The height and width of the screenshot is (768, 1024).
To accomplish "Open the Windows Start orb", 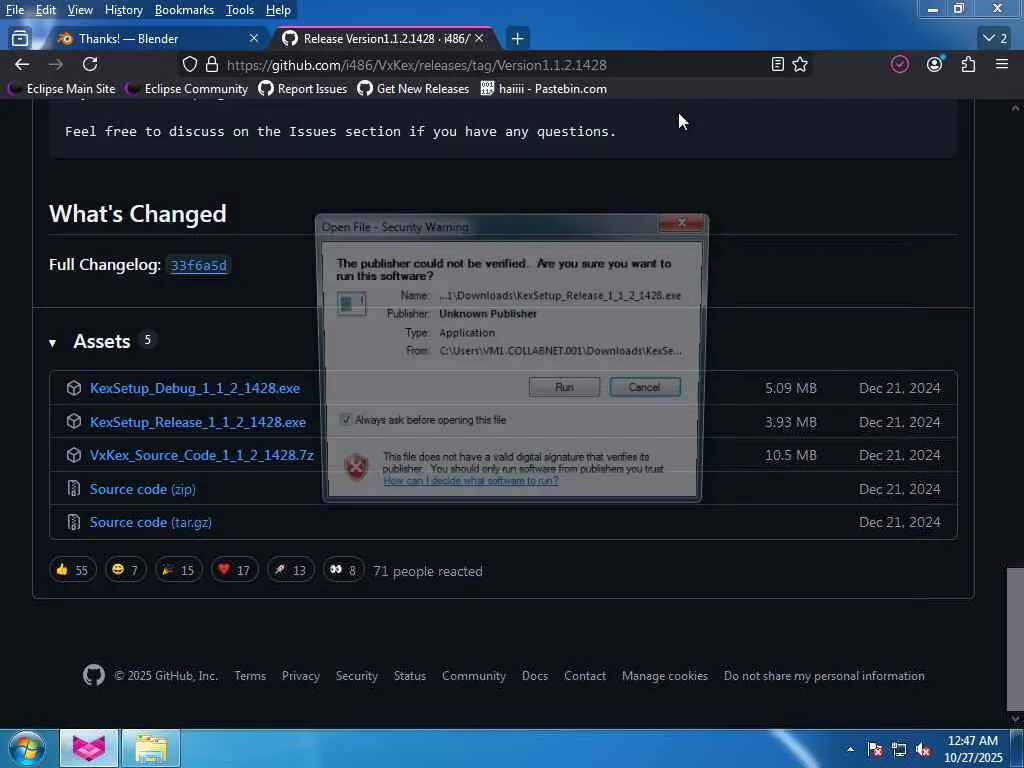I will click(x=27, y=748).
